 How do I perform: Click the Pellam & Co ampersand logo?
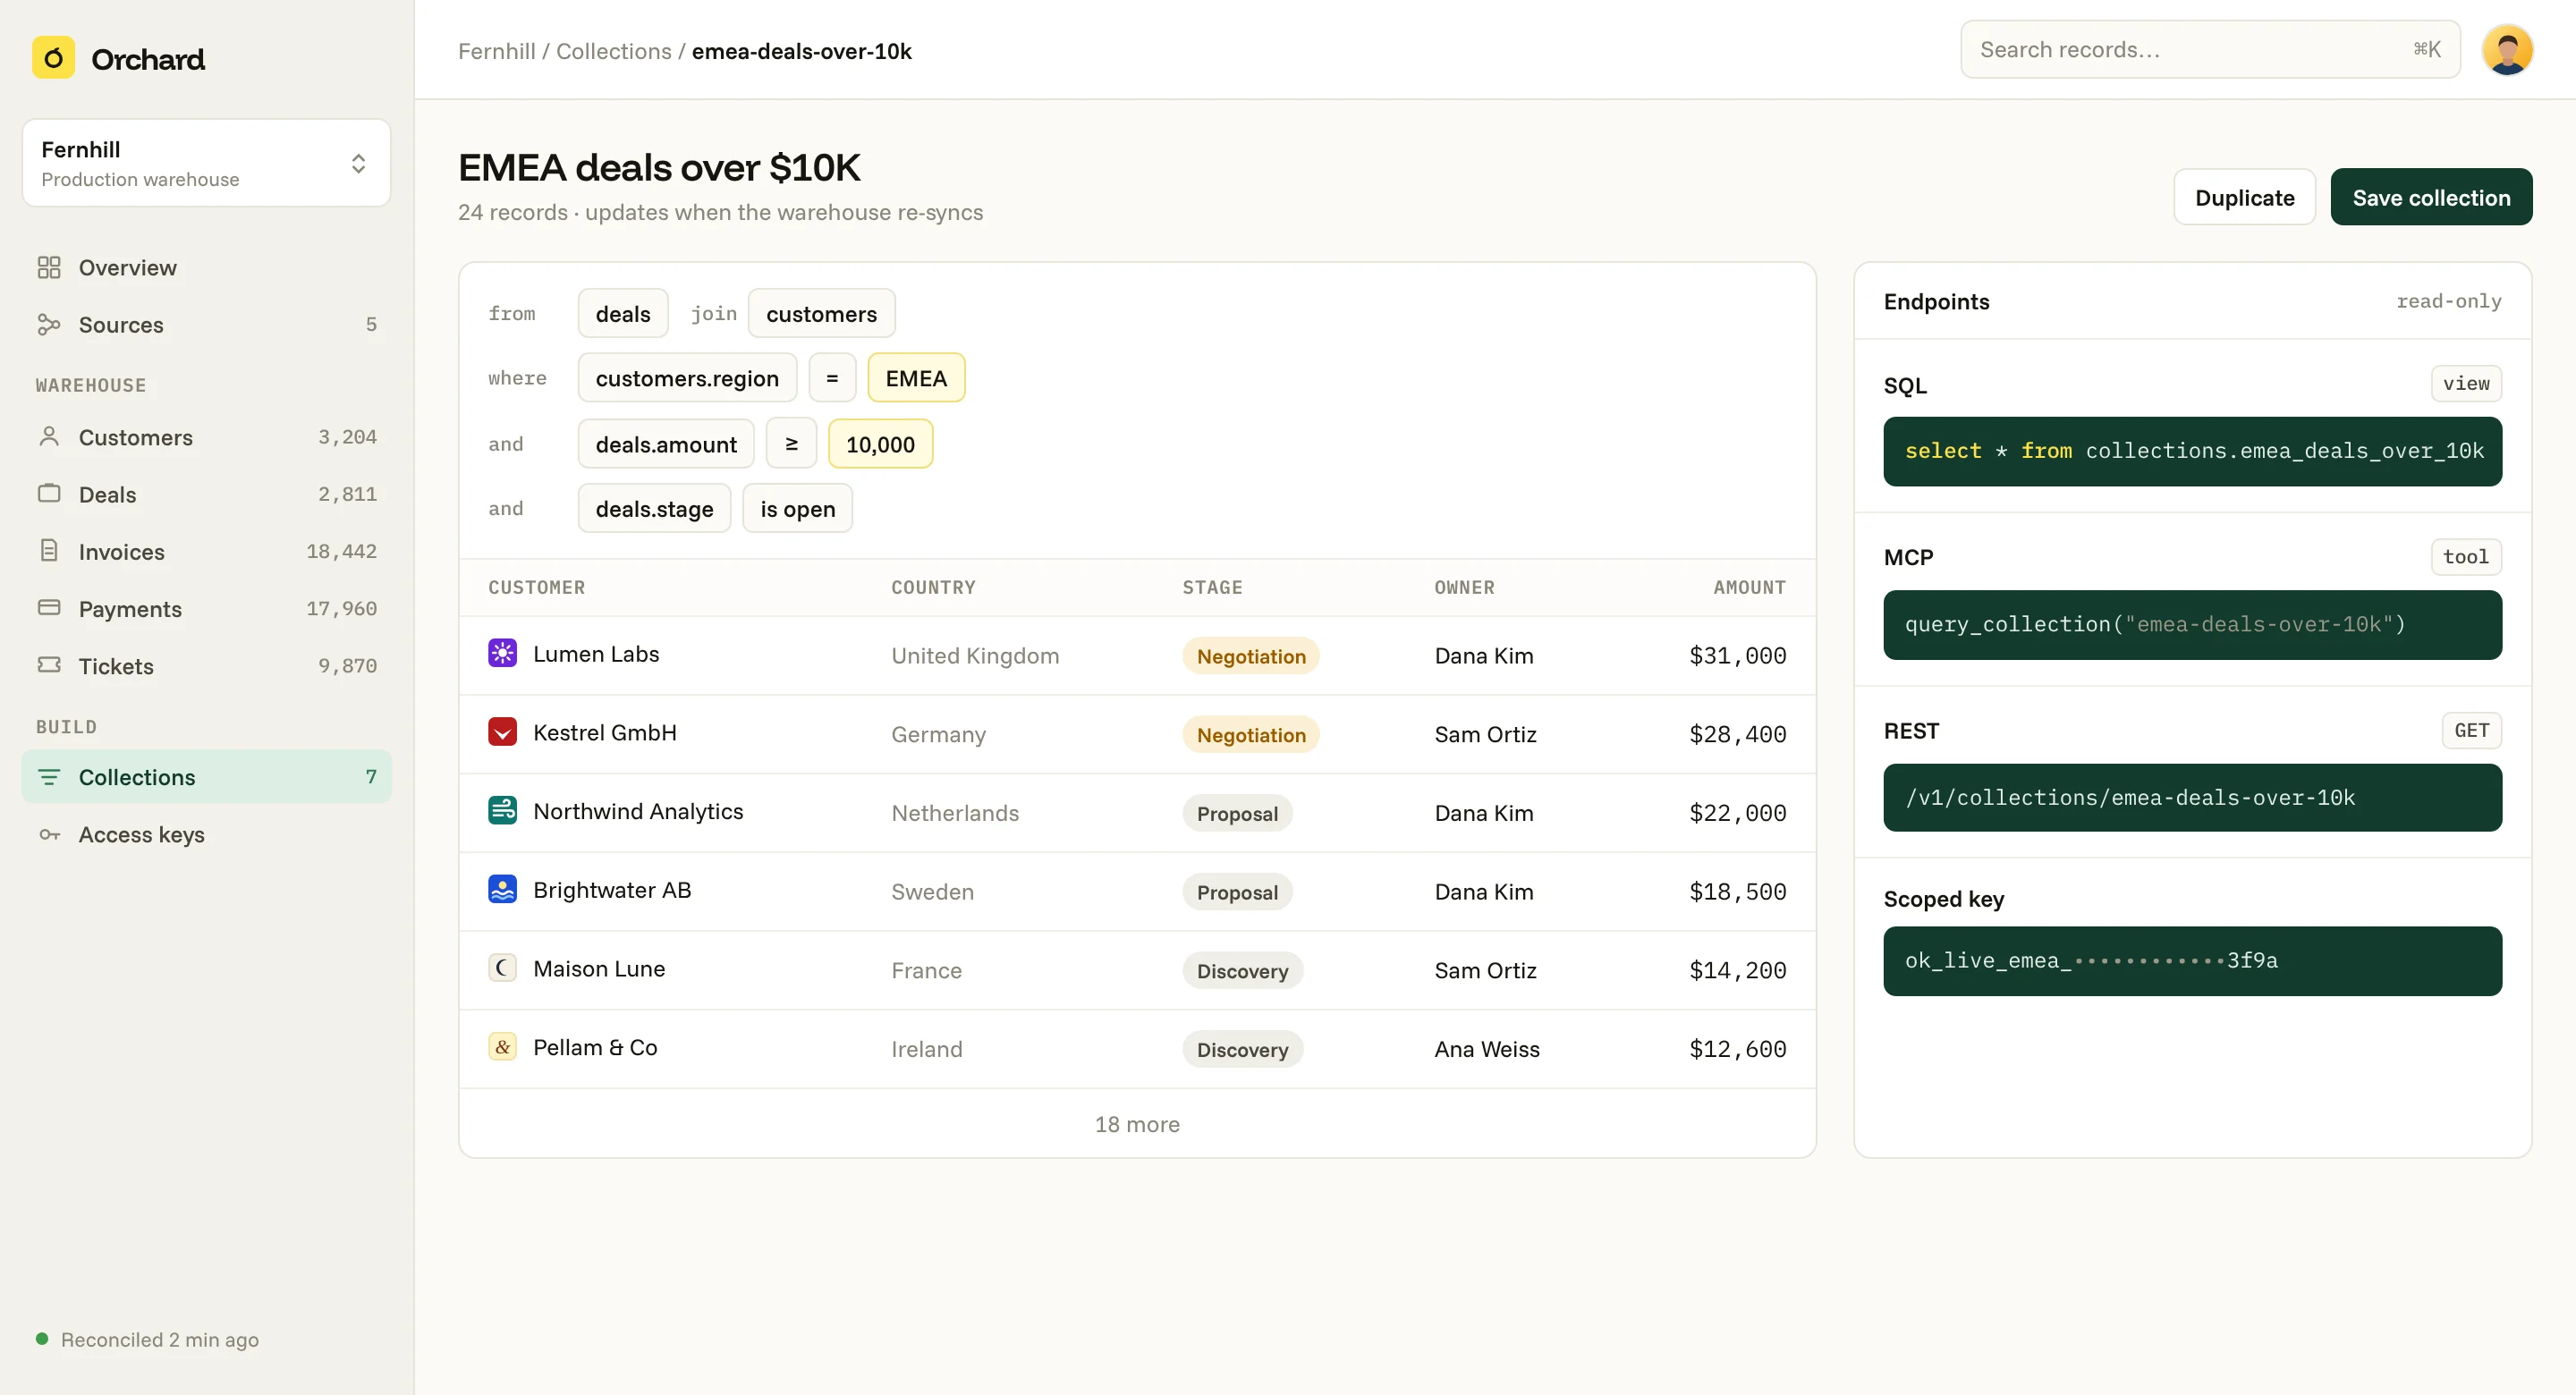click(x=502, y=1047)
